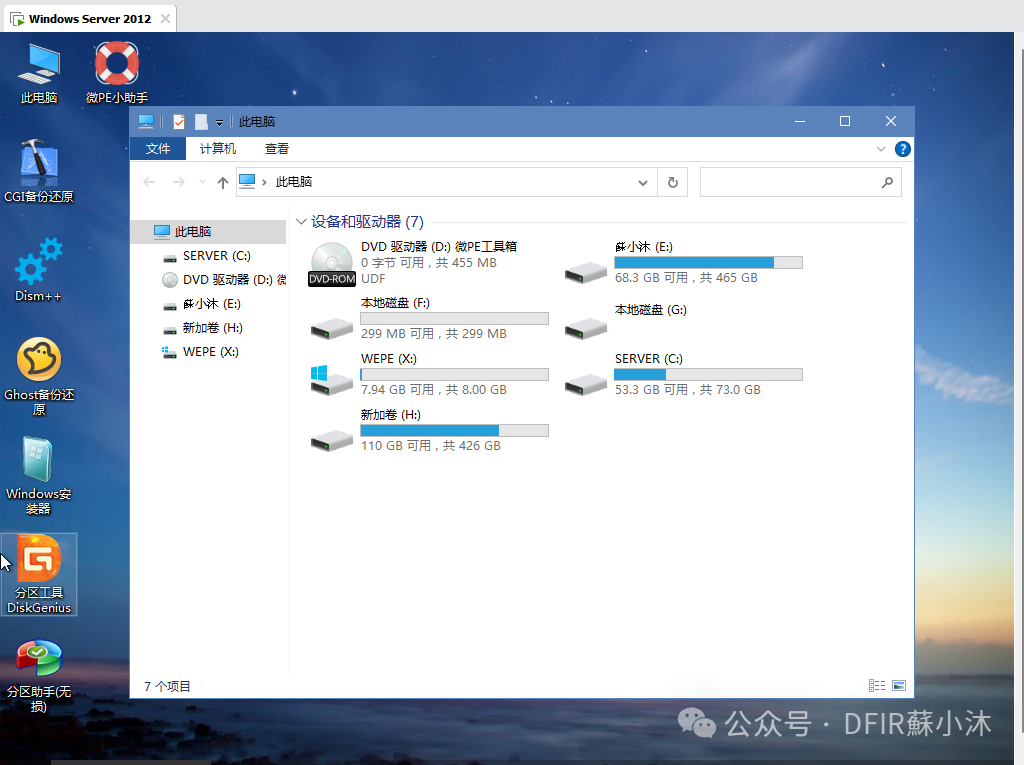Switch to Windows Server 2012 VM tab
This screenshot has height=765, width=1024.
tap(90, 19)
